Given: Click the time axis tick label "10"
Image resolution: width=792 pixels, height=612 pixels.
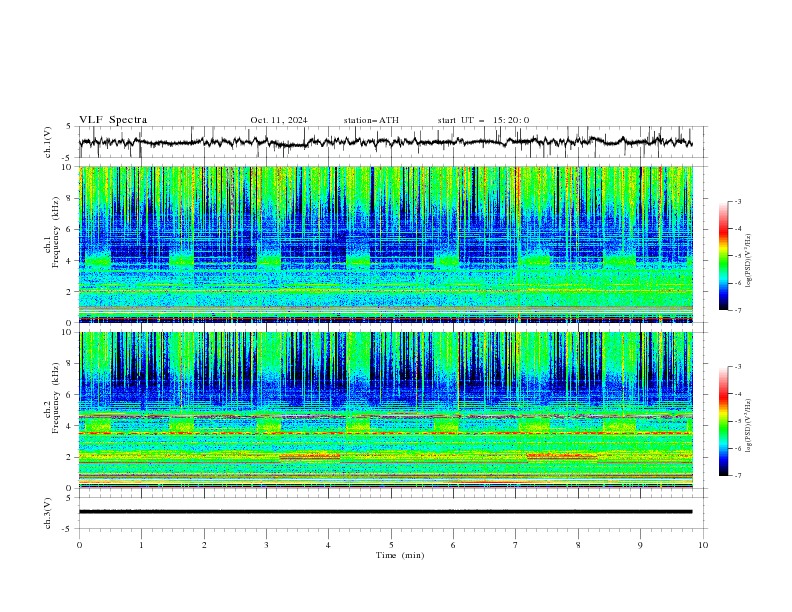Looking at the screenshot, I should (703, 545).
